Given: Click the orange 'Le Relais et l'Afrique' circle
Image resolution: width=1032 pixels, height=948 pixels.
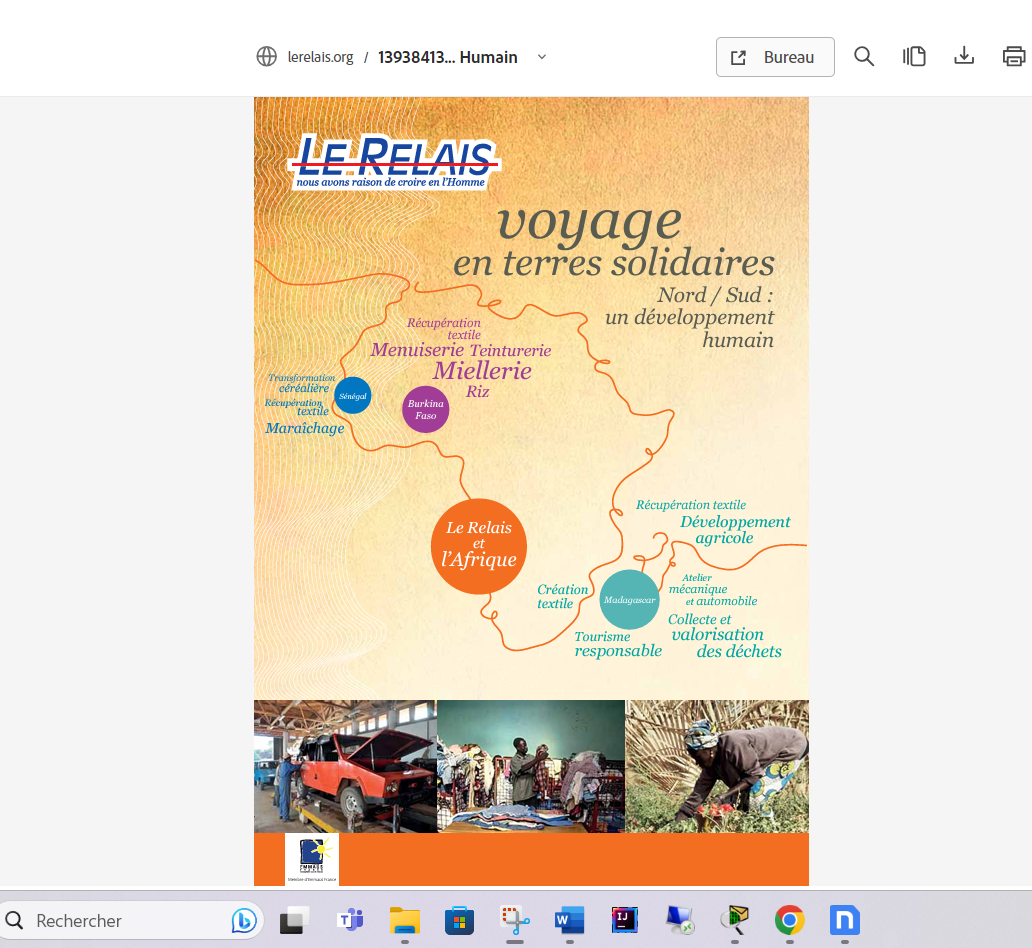Looking at the screenshot, I should [x=479, y=546].
